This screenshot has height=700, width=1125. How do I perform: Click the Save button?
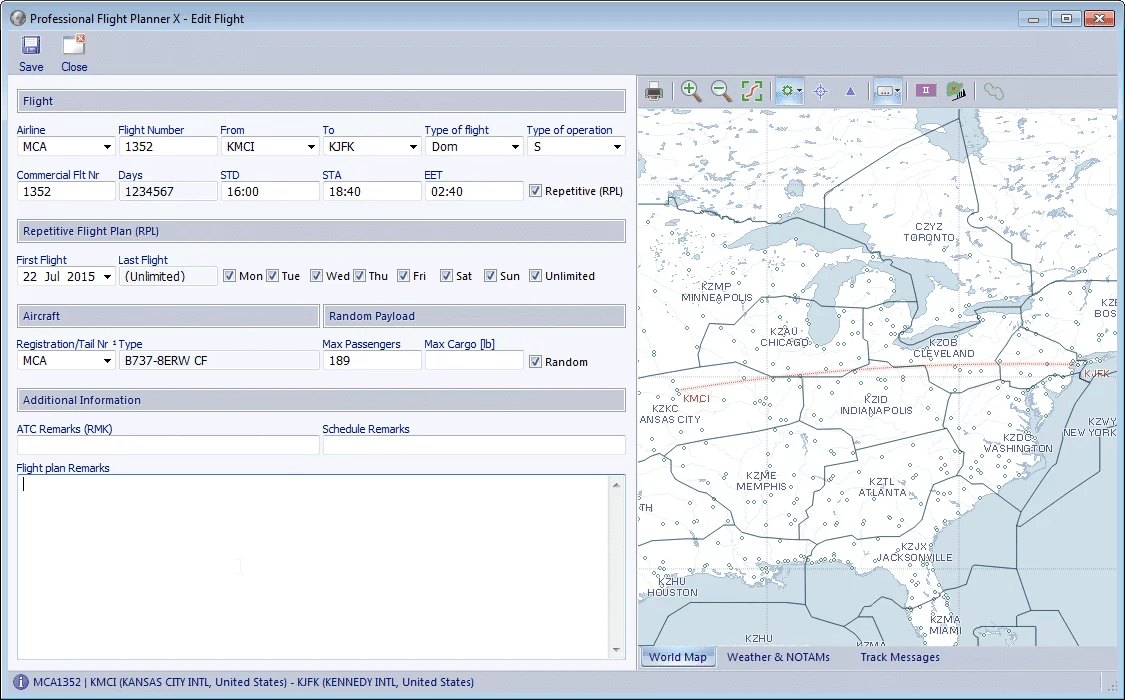[31, 50]
